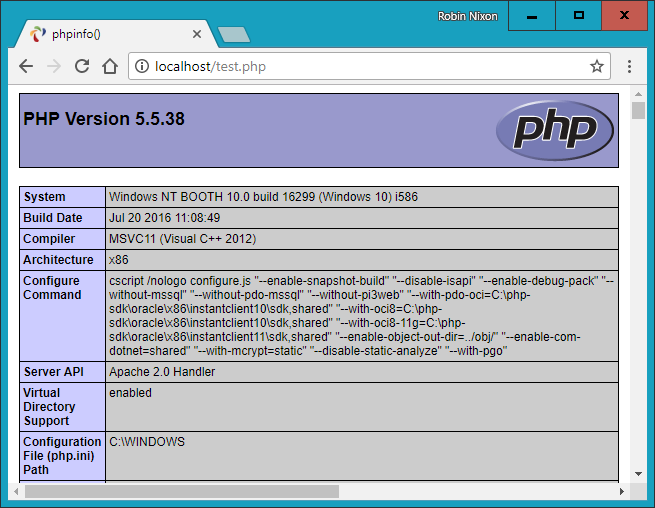655x508 pixels.
Task: Click the horizontal scrollbar left arrow
Action: click(16, 491)
